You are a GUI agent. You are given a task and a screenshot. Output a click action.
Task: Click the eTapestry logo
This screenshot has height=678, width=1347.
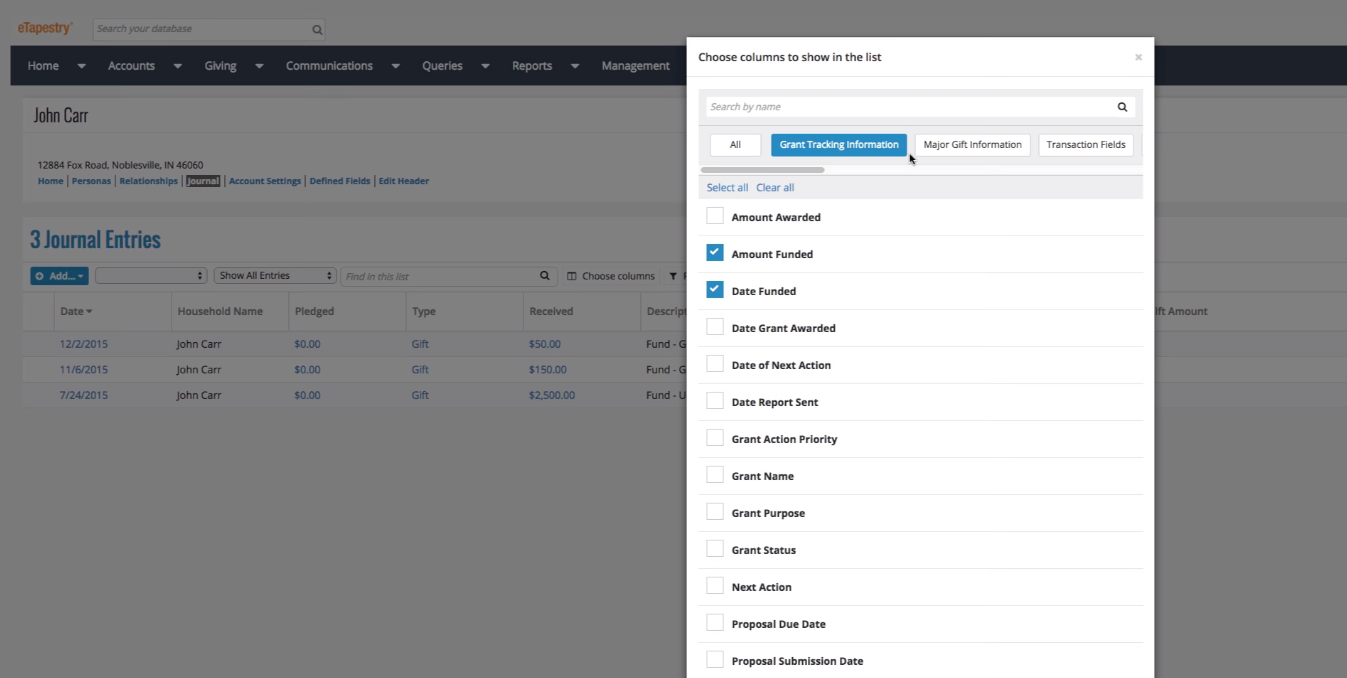[45, 28]
